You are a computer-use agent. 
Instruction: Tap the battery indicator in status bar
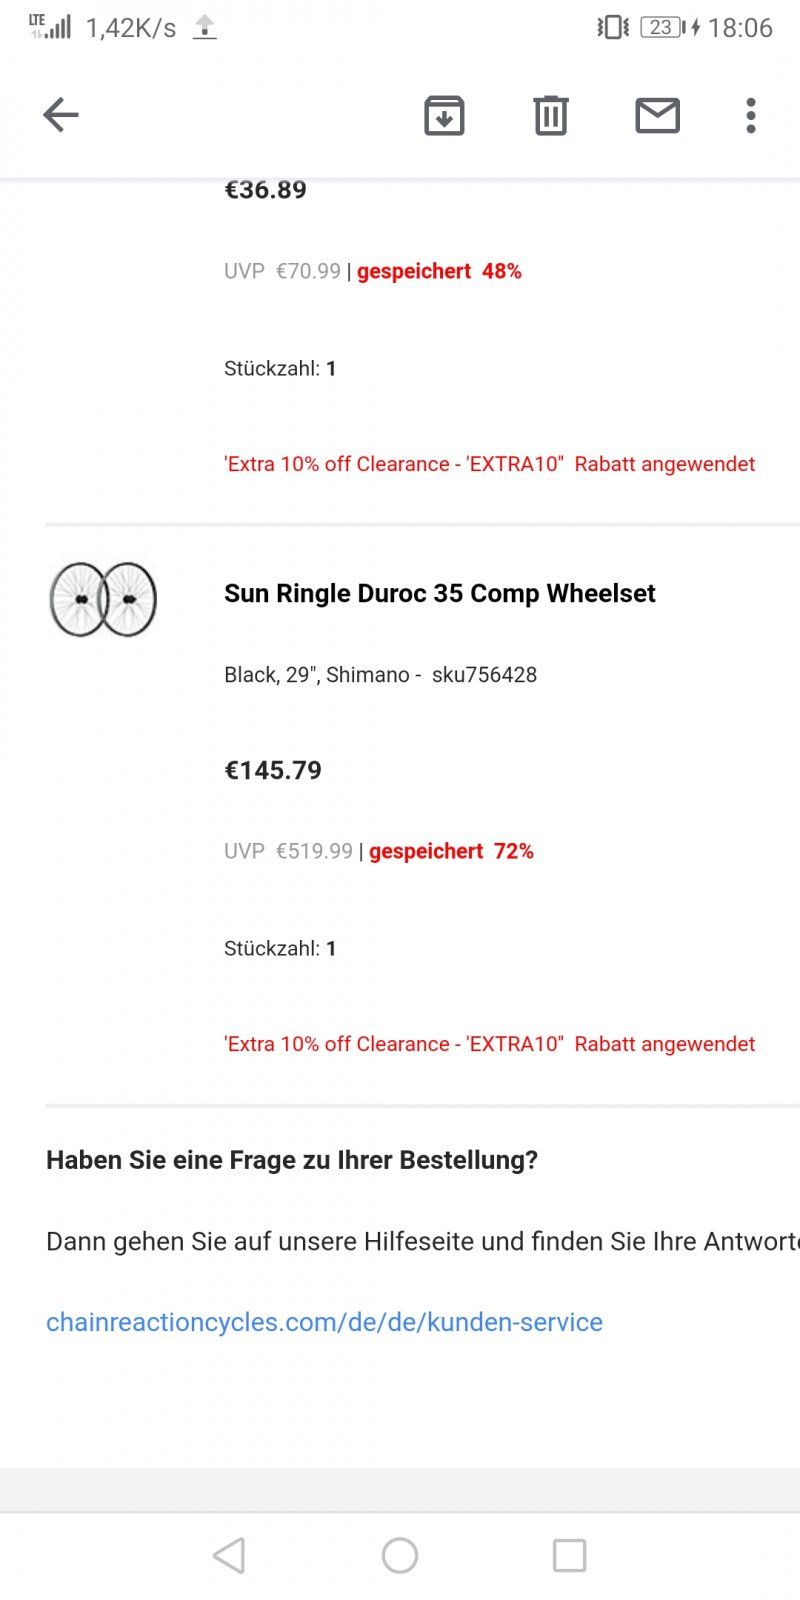coord(664,27)
